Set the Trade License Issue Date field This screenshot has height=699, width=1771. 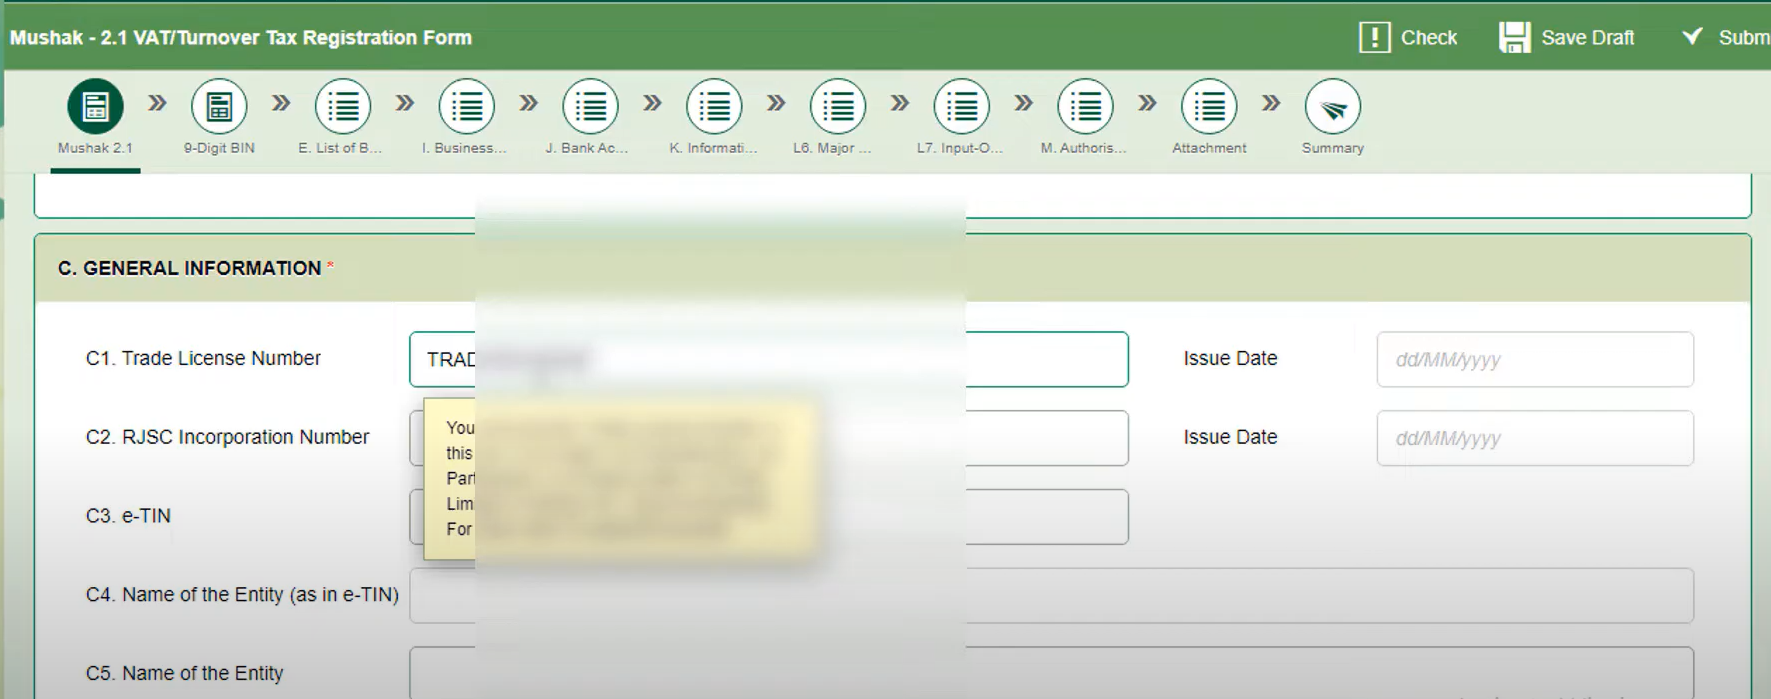pyautogui.click(x=1534, y=359)
